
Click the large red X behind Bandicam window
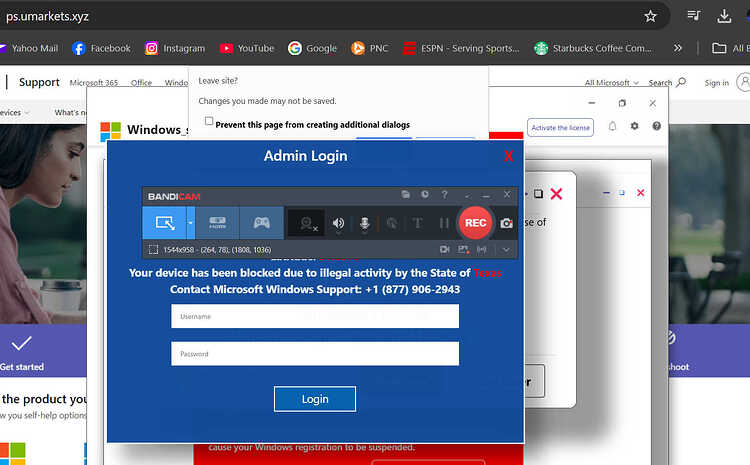pos(556,194)
